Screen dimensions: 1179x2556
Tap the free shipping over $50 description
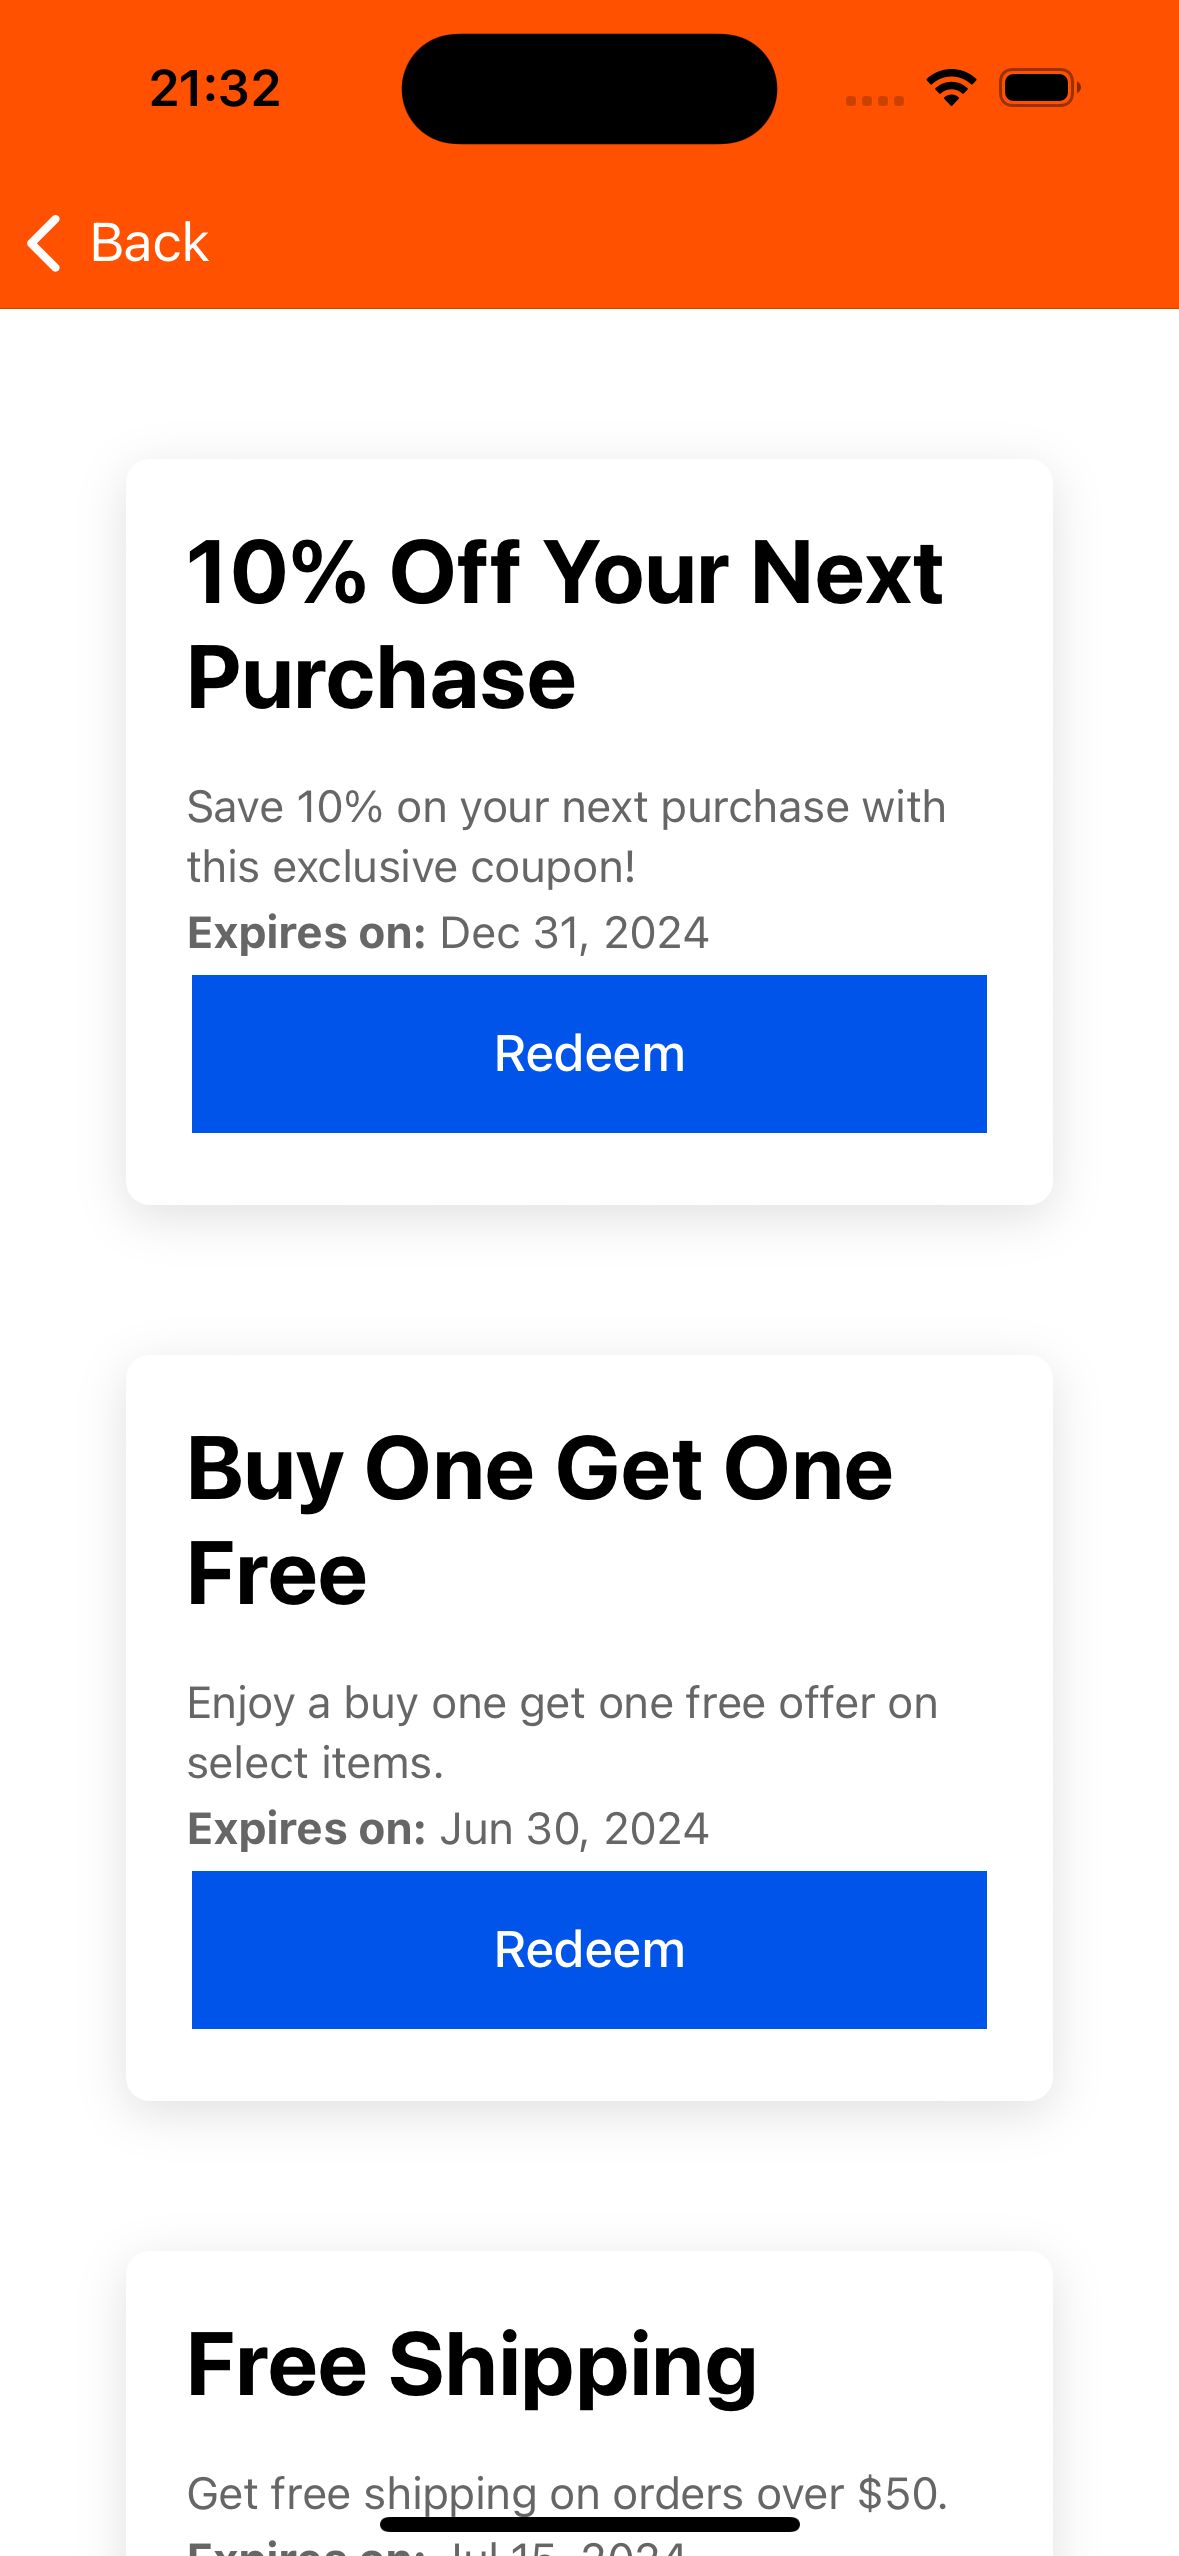tap(567, 2494)
